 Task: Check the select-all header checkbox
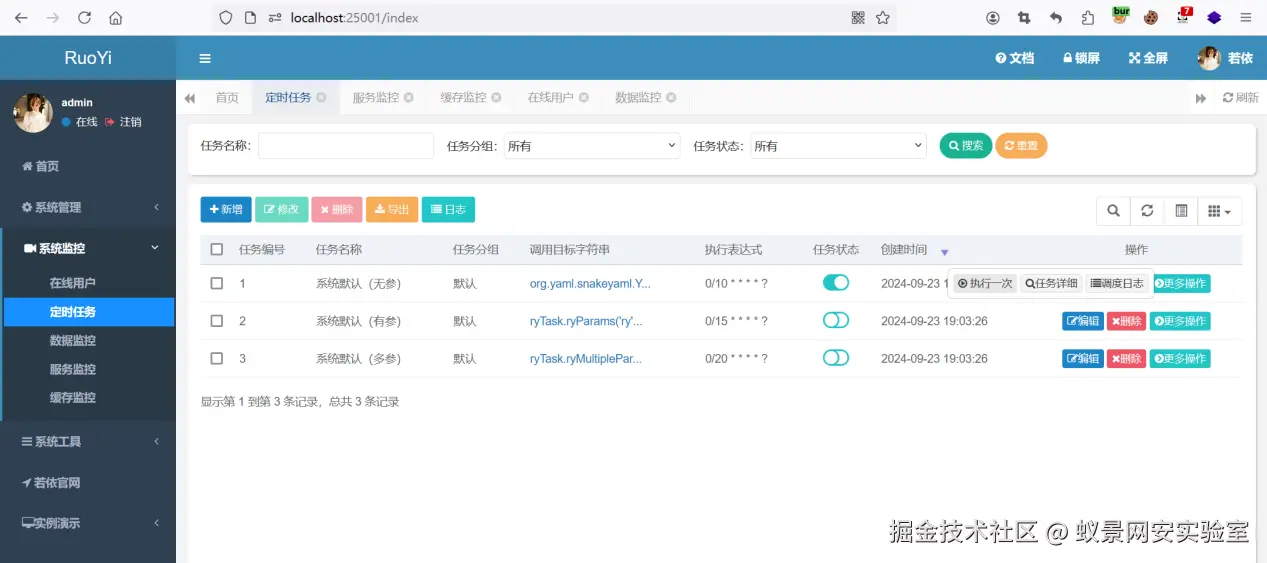click(x=217, y=250)
